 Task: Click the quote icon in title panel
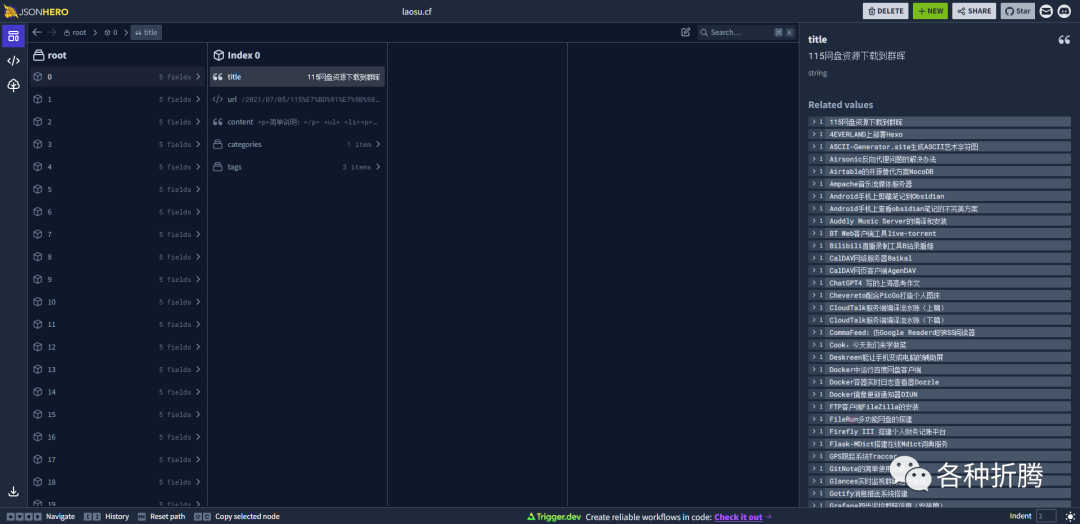pos(1064,40)
